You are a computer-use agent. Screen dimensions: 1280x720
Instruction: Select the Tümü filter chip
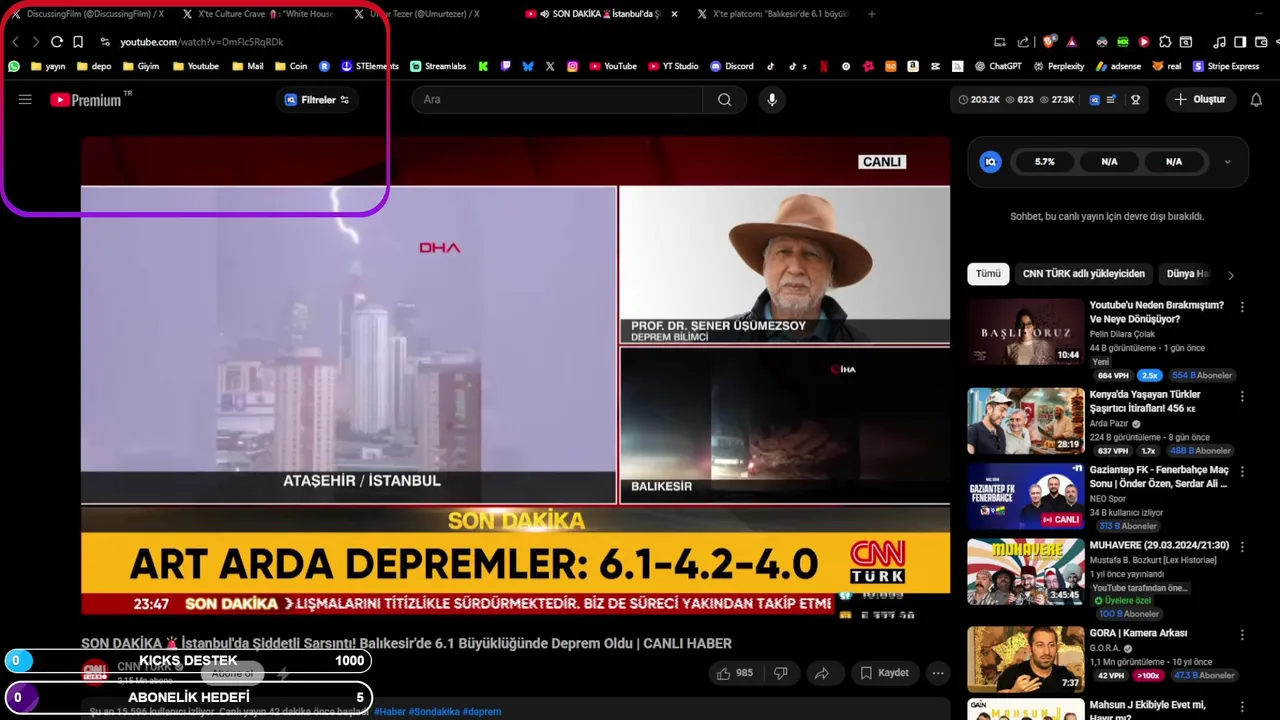pos(988,274)
